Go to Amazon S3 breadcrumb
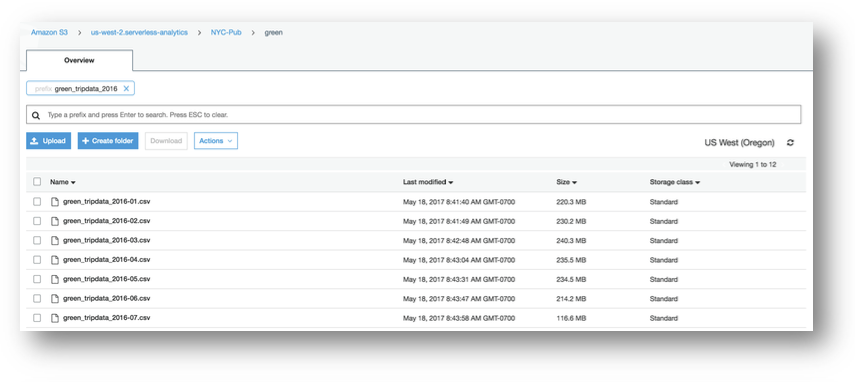 [x=49, y=33]
